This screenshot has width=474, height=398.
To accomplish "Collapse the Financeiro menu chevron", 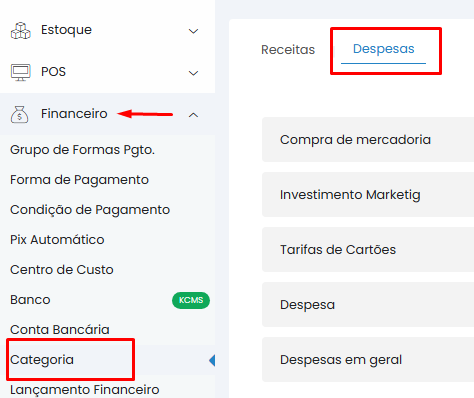I will [x=193, y=115].
